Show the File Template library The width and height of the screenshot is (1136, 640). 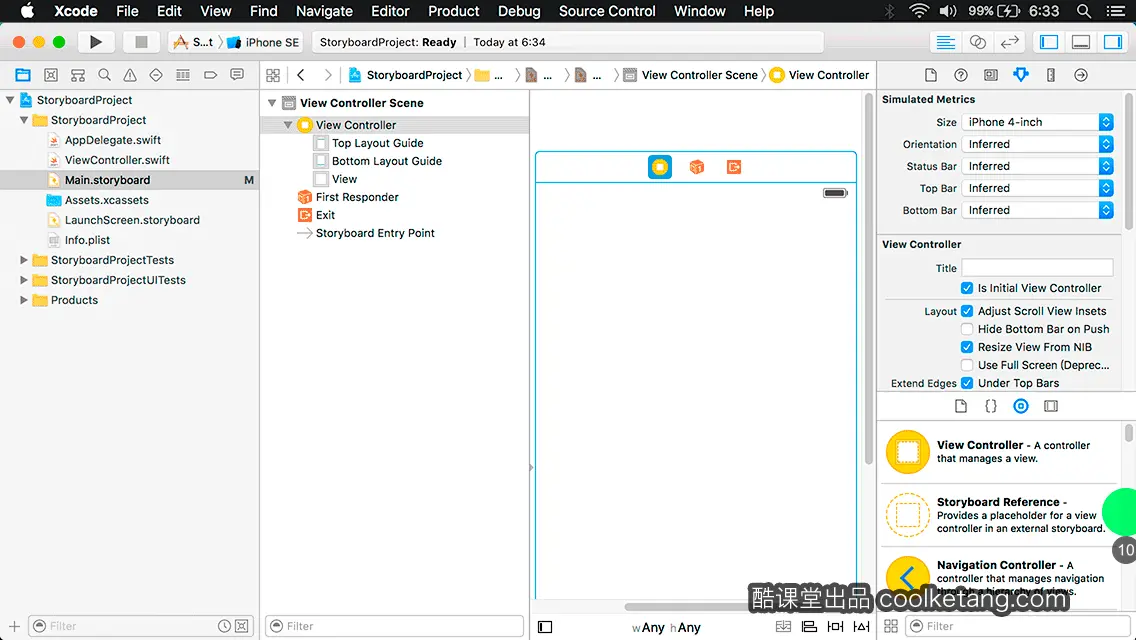click(x=961, y=406)
